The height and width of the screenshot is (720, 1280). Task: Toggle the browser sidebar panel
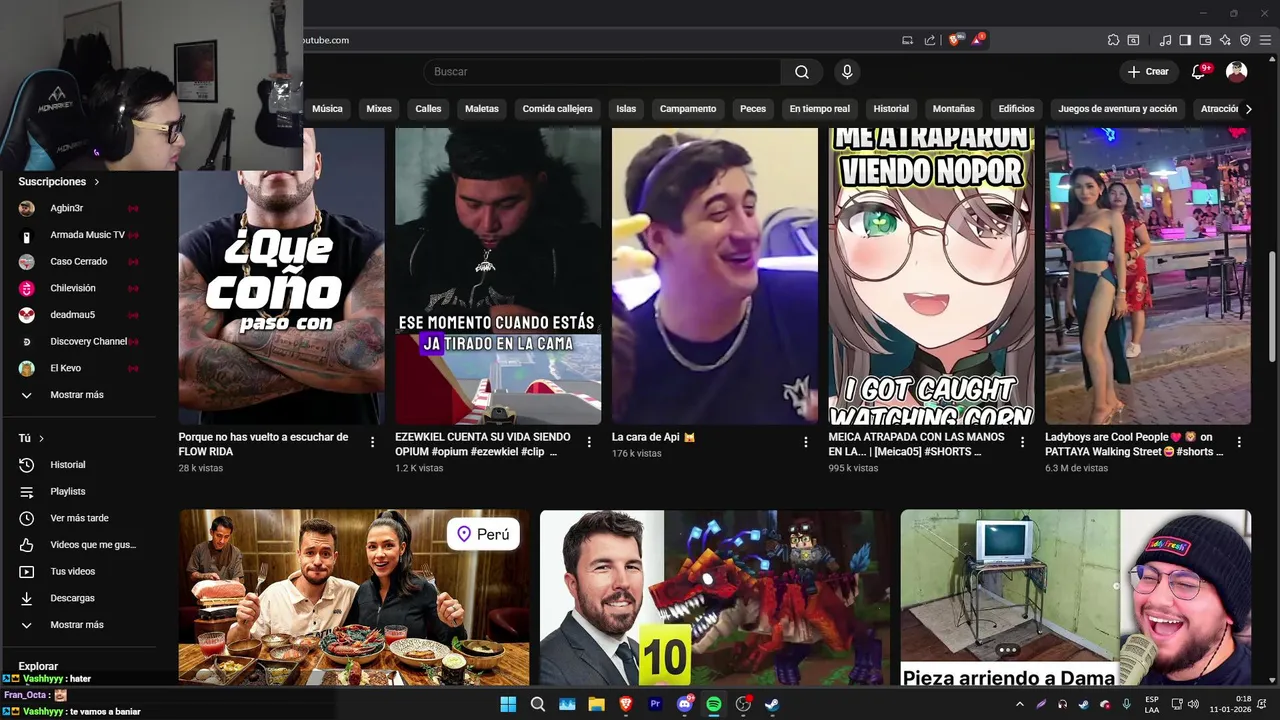pyautogui.click(x=1185, y=40)
